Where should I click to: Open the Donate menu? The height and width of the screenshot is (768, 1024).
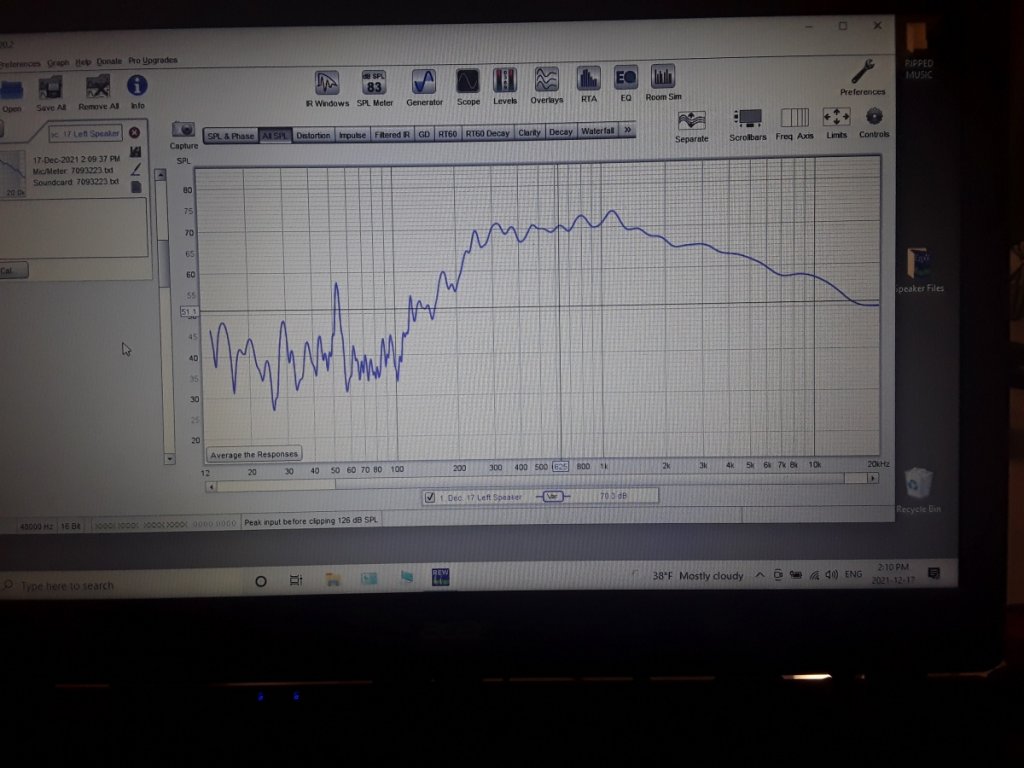point(109,61)
